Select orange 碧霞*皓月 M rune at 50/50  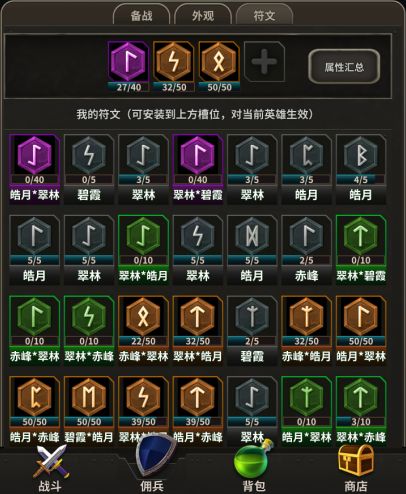89,411
